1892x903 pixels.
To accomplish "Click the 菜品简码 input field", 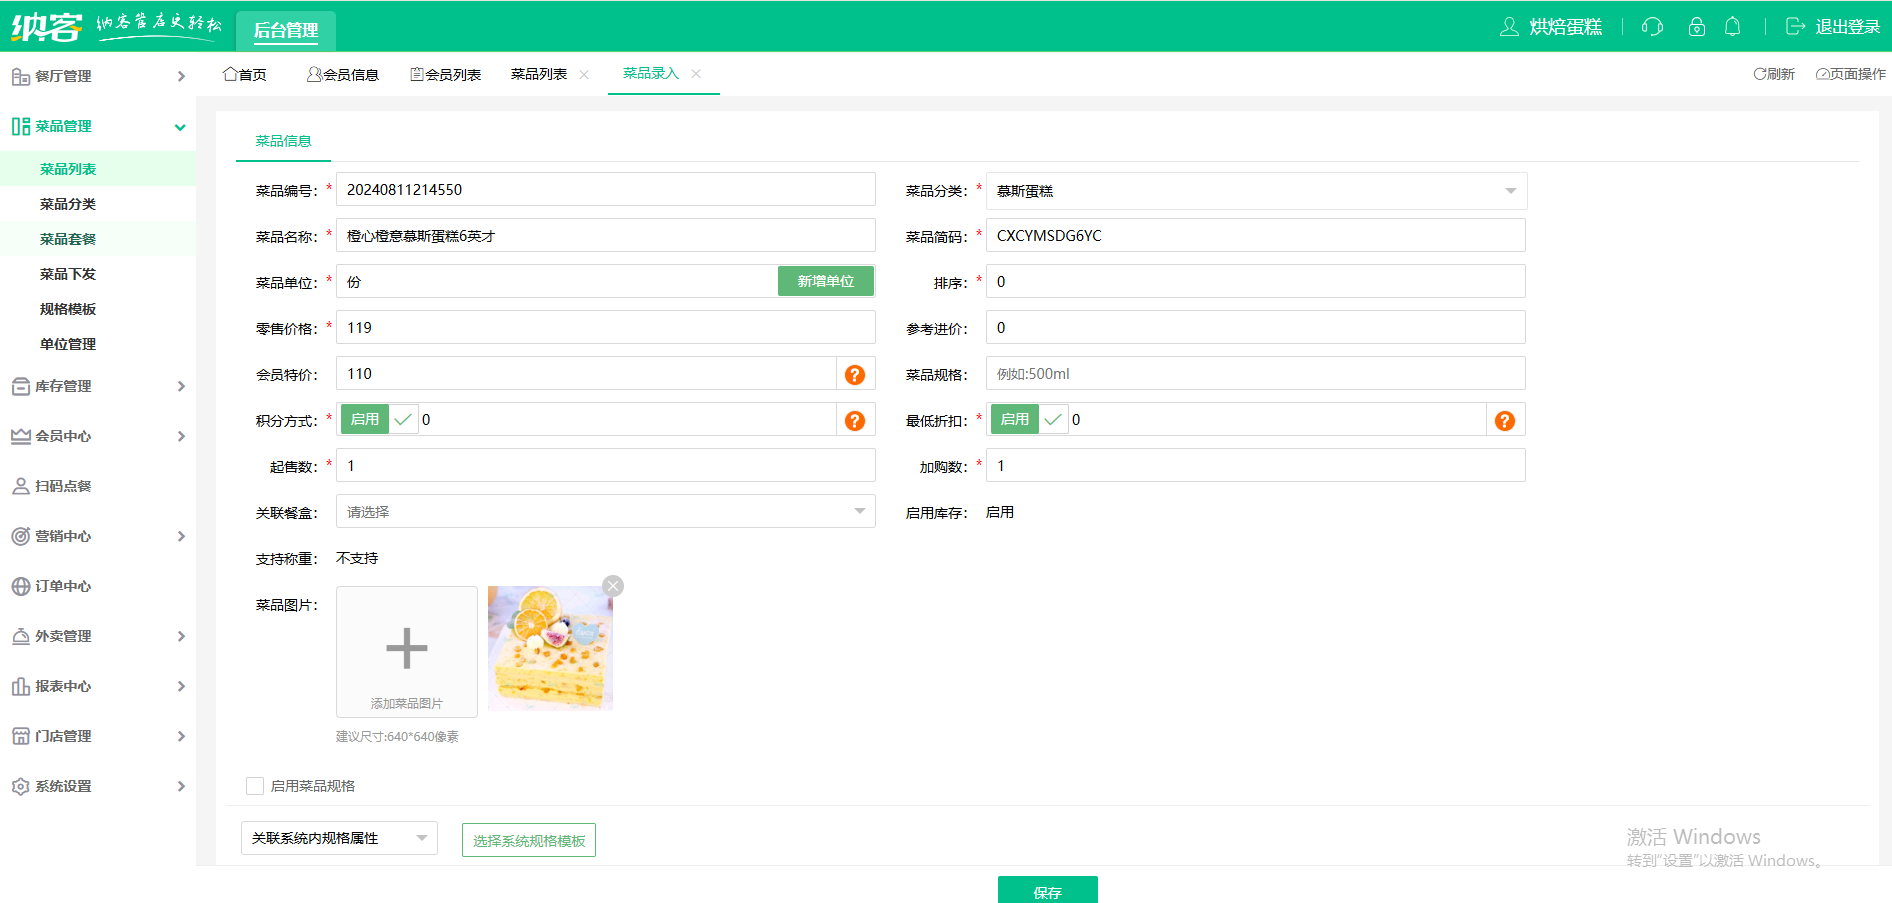I will click(x=1256, y=235).
